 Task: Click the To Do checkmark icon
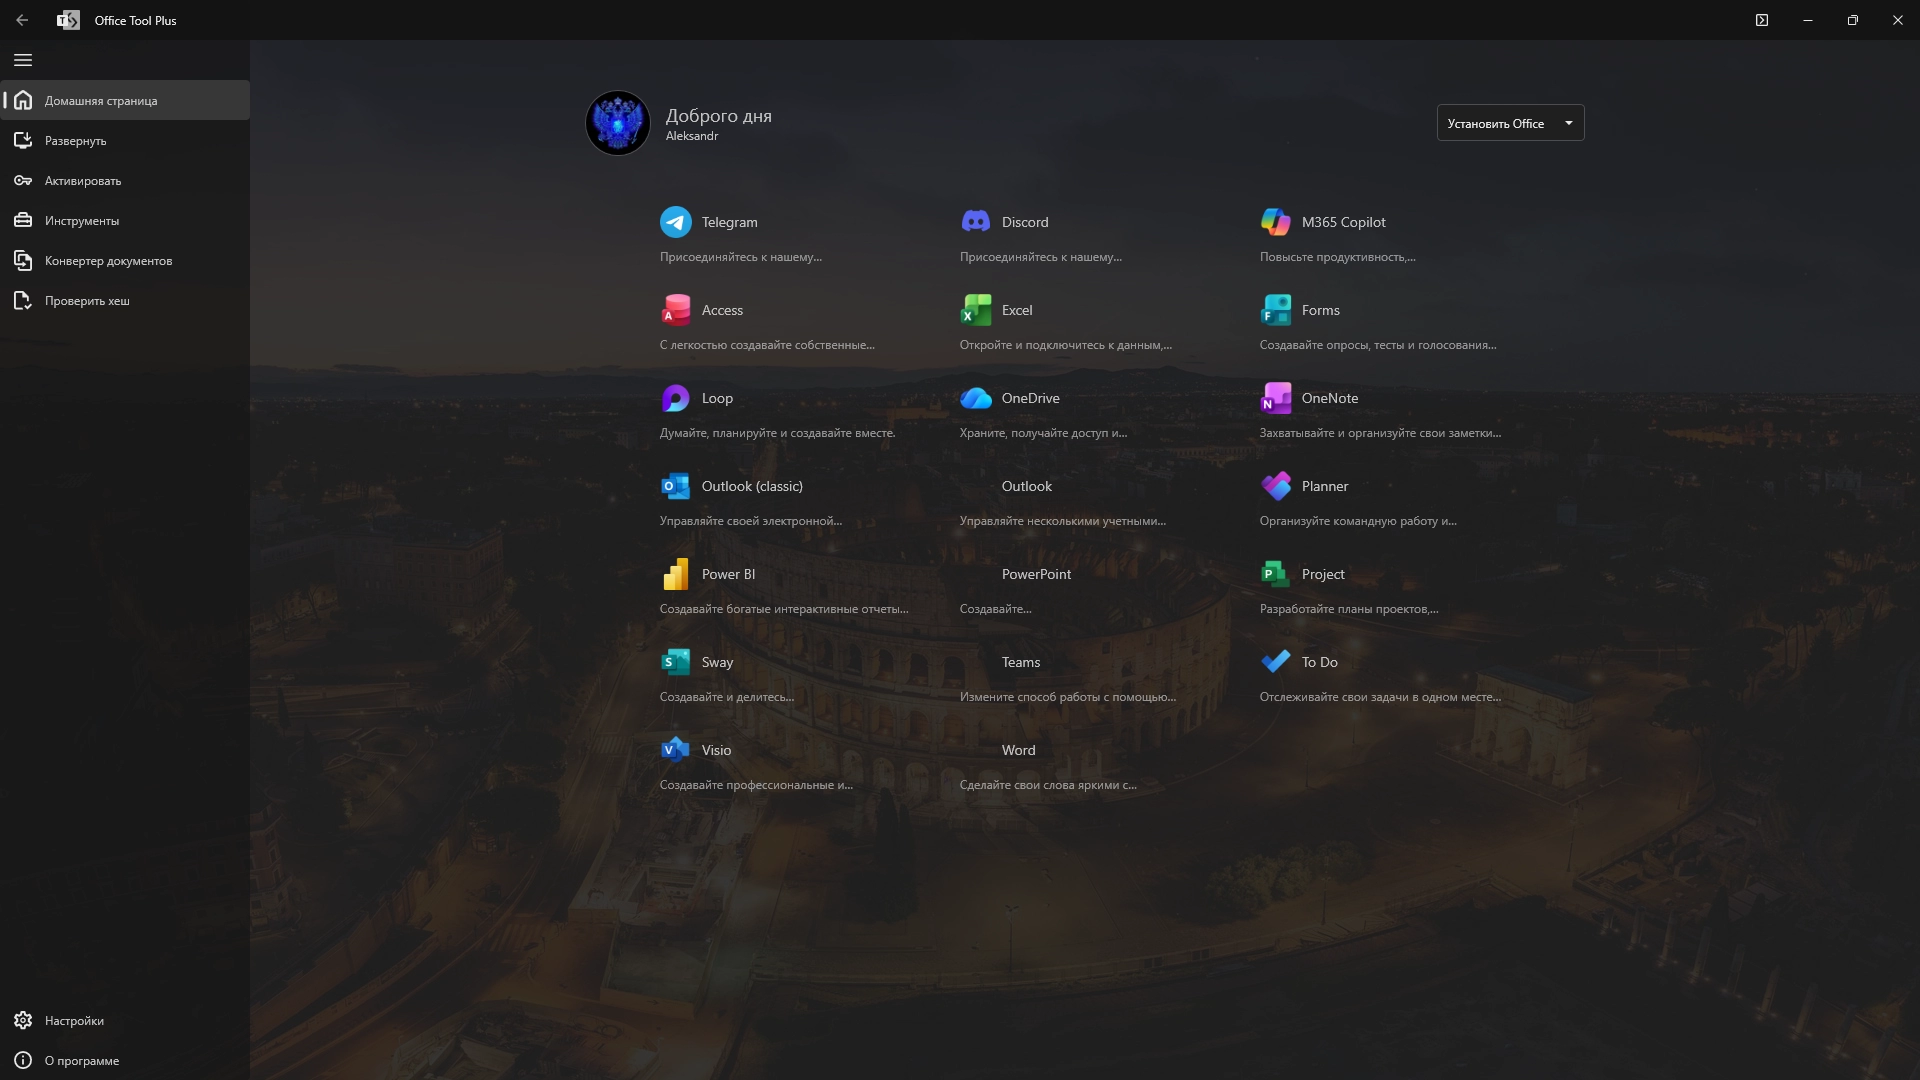coord(1276,662)
